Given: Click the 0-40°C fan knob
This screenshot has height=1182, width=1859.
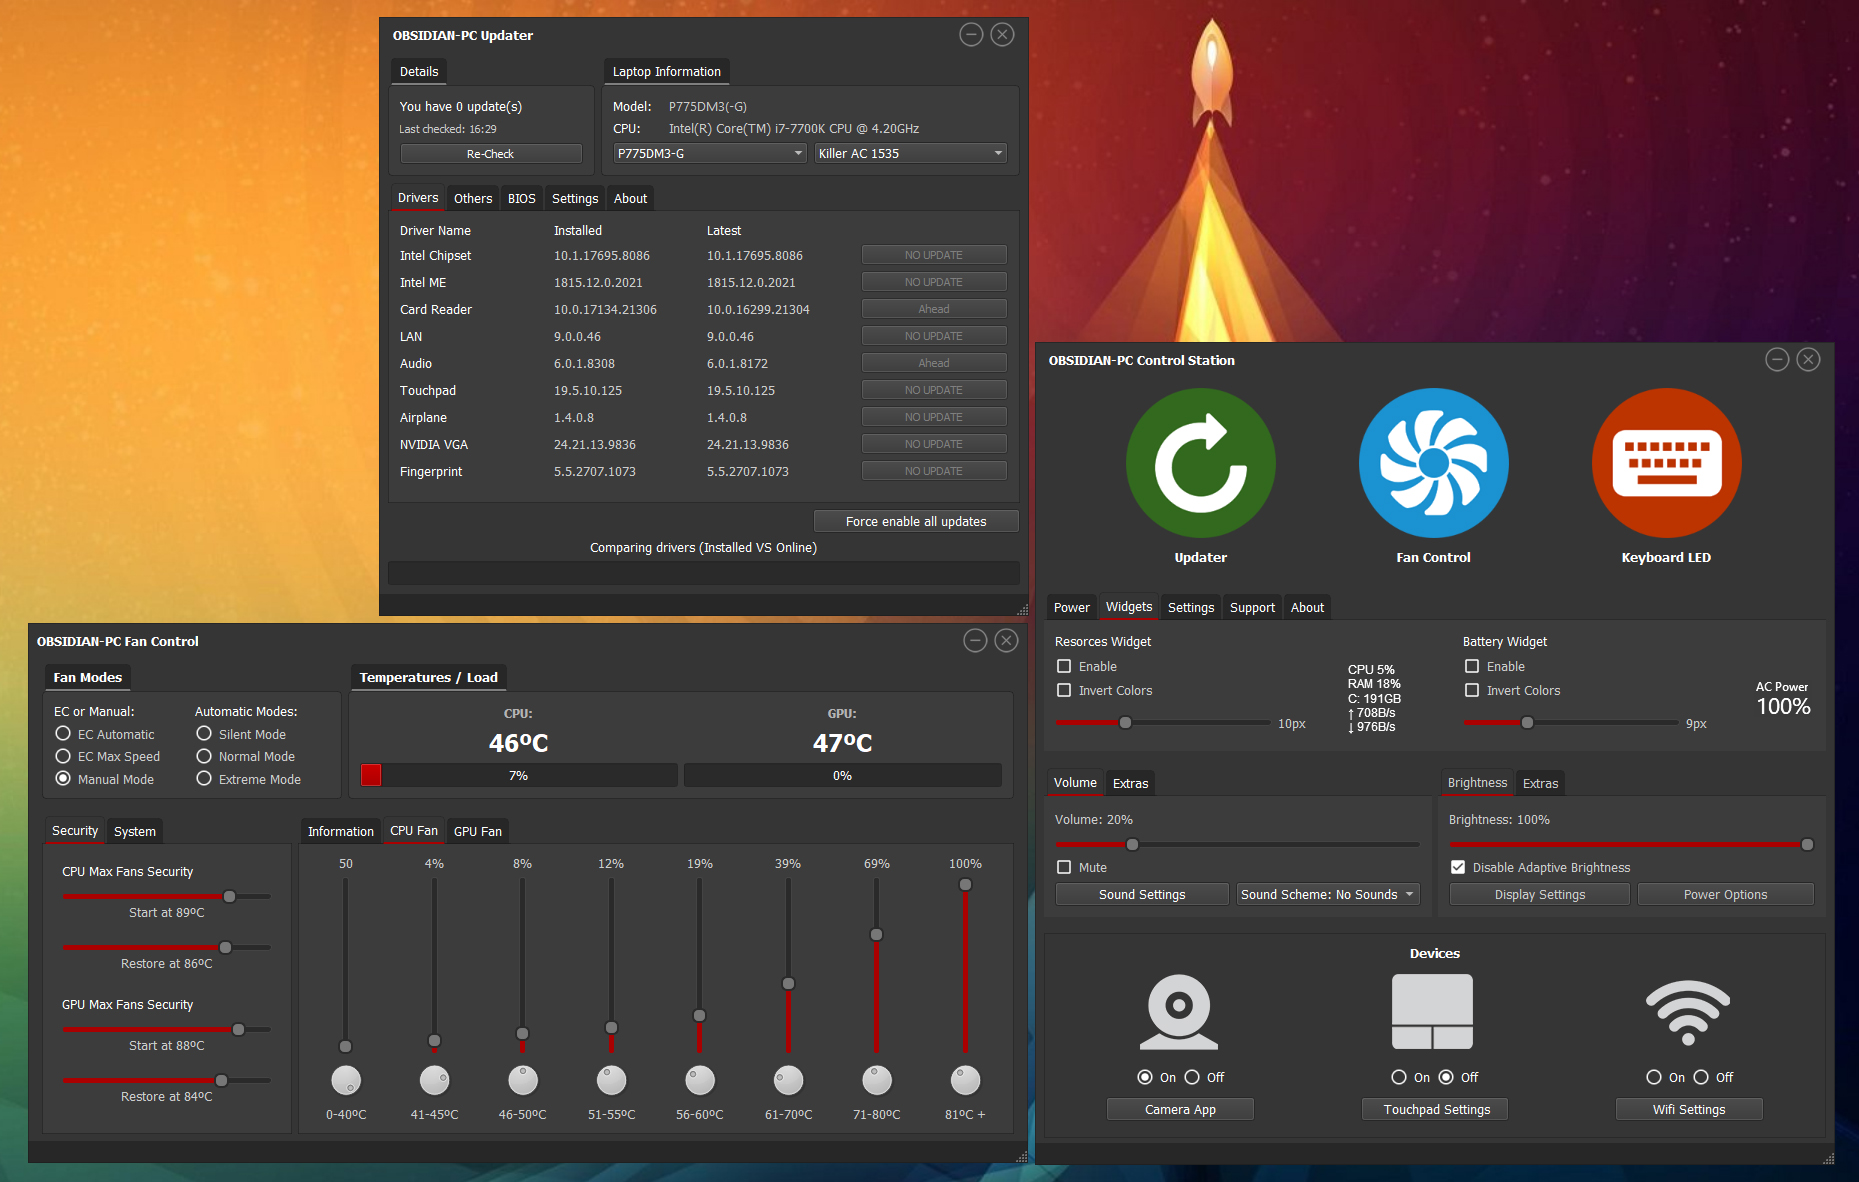Looking at the screenshot, I should (x=346, y=1080).
